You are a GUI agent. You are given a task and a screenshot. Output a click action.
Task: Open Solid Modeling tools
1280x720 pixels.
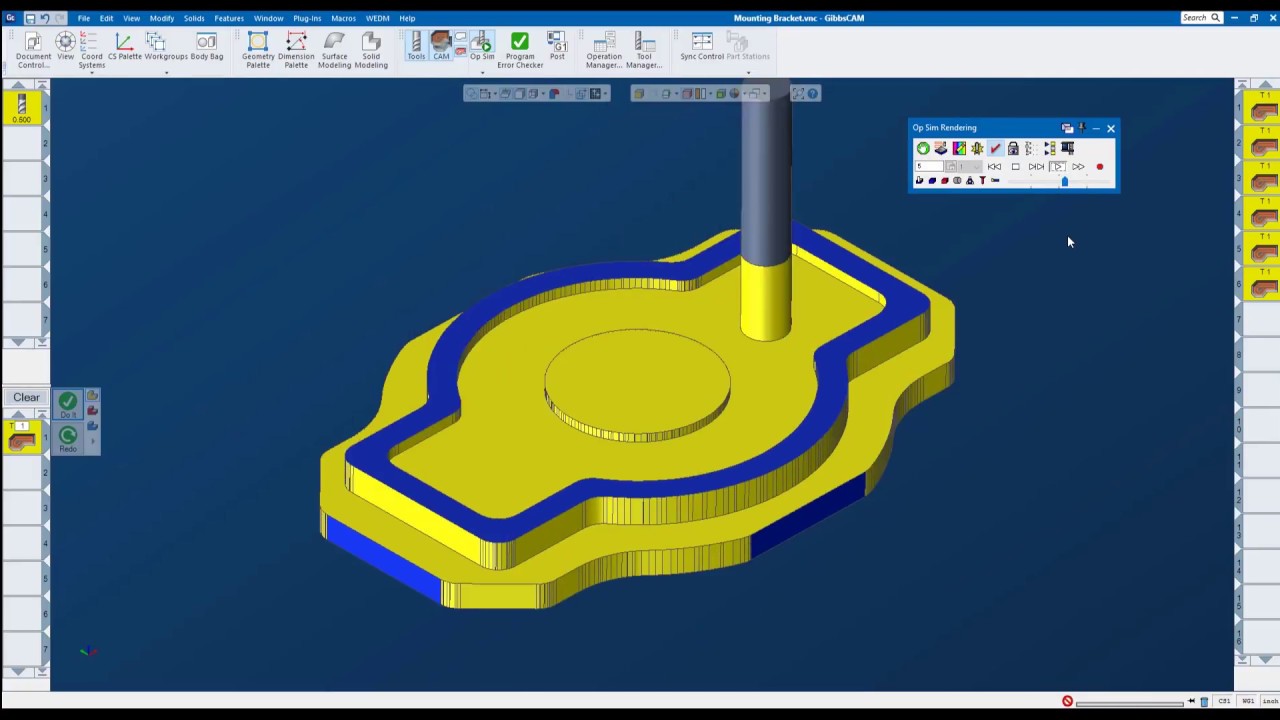click(371, 49)
